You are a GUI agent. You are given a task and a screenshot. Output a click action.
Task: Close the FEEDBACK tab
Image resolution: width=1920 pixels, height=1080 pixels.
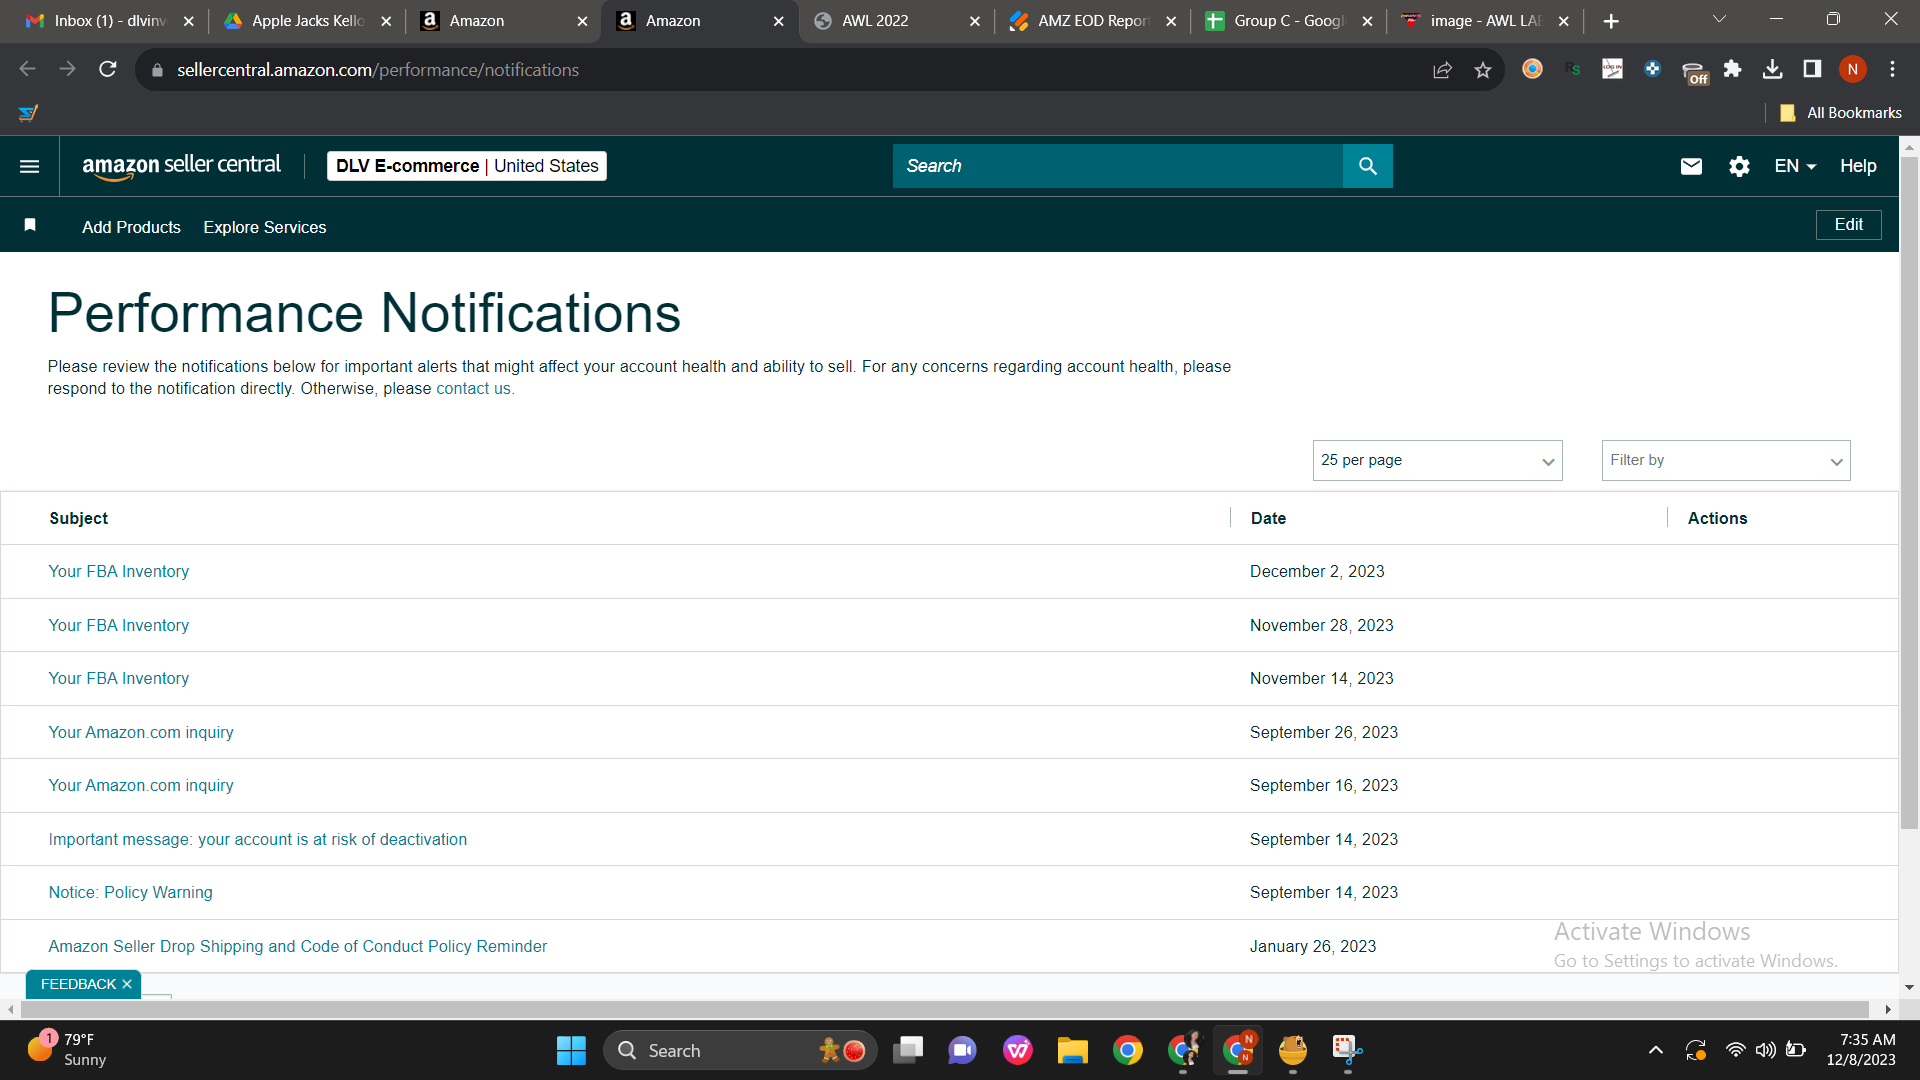point(127,984)
